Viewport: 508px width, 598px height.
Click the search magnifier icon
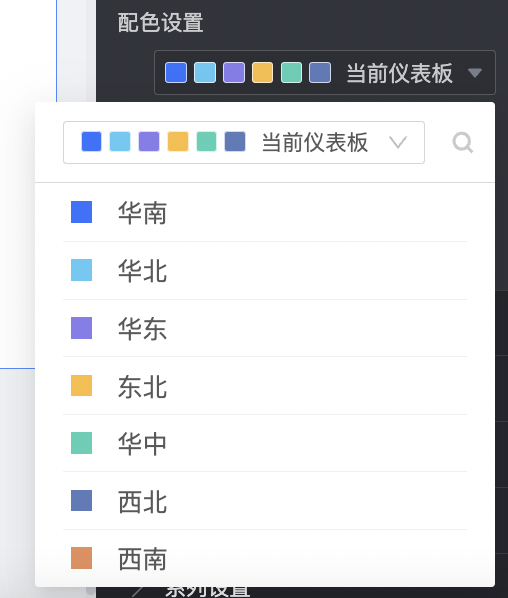click(463, 143)
